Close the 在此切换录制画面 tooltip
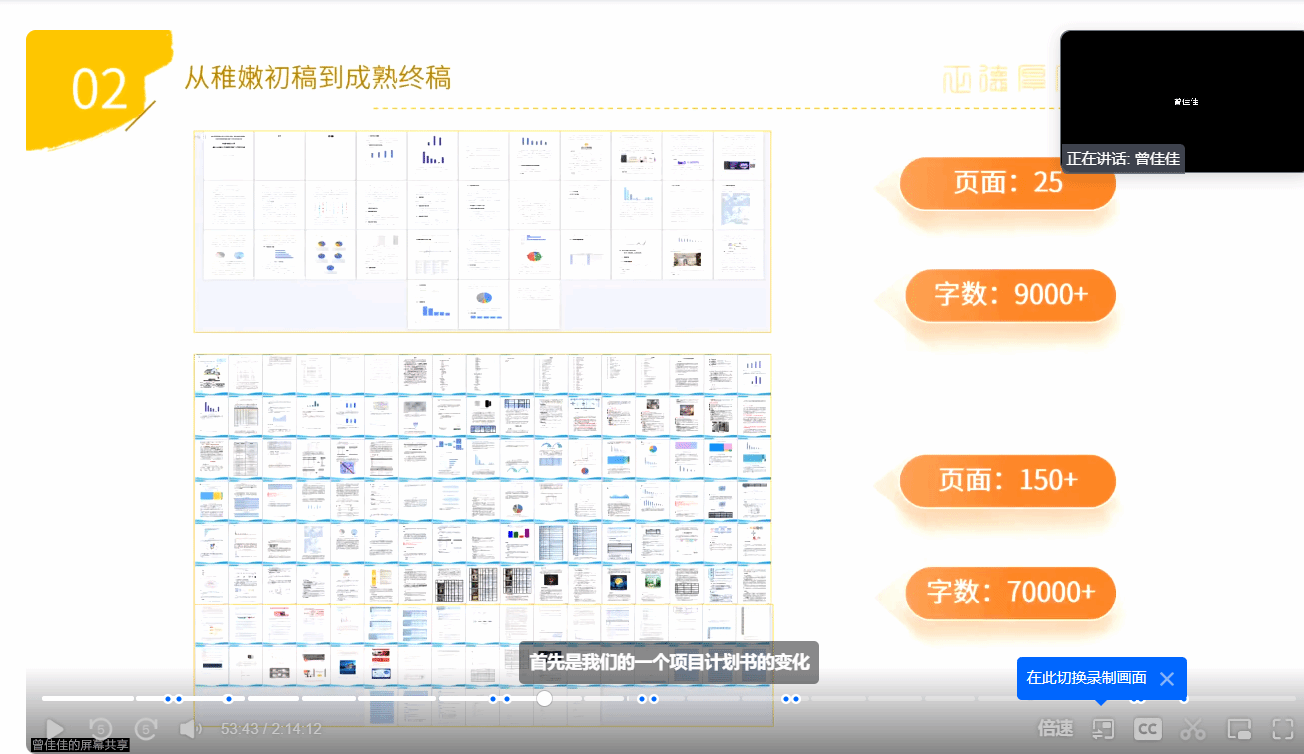Image resolution: width=1304 pixels, height=754 pixels. (x=1166, y=679)
